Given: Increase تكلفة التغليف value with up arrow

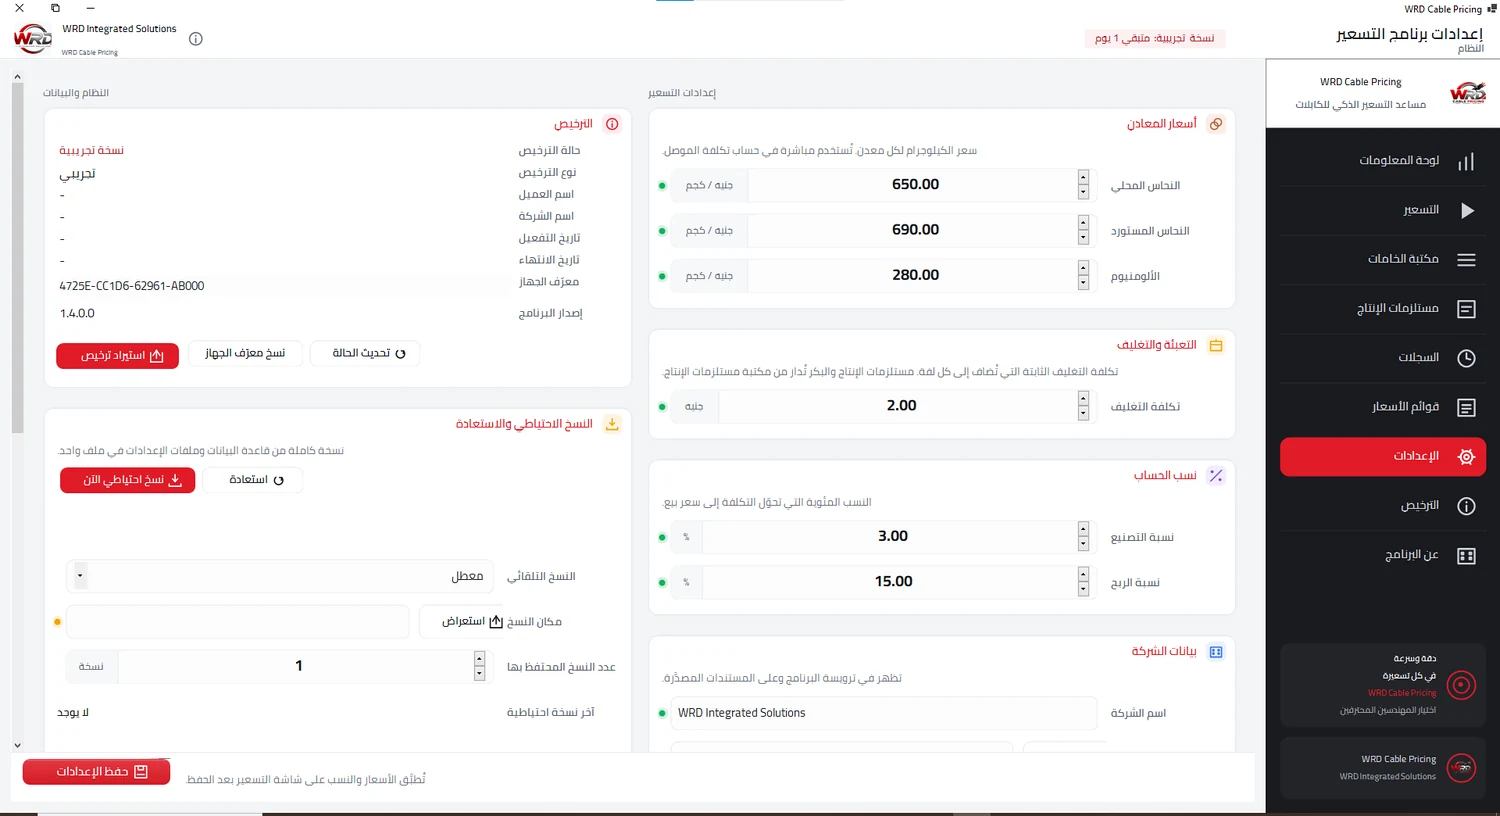Looking at the screenshot, I should point(1083,399).
